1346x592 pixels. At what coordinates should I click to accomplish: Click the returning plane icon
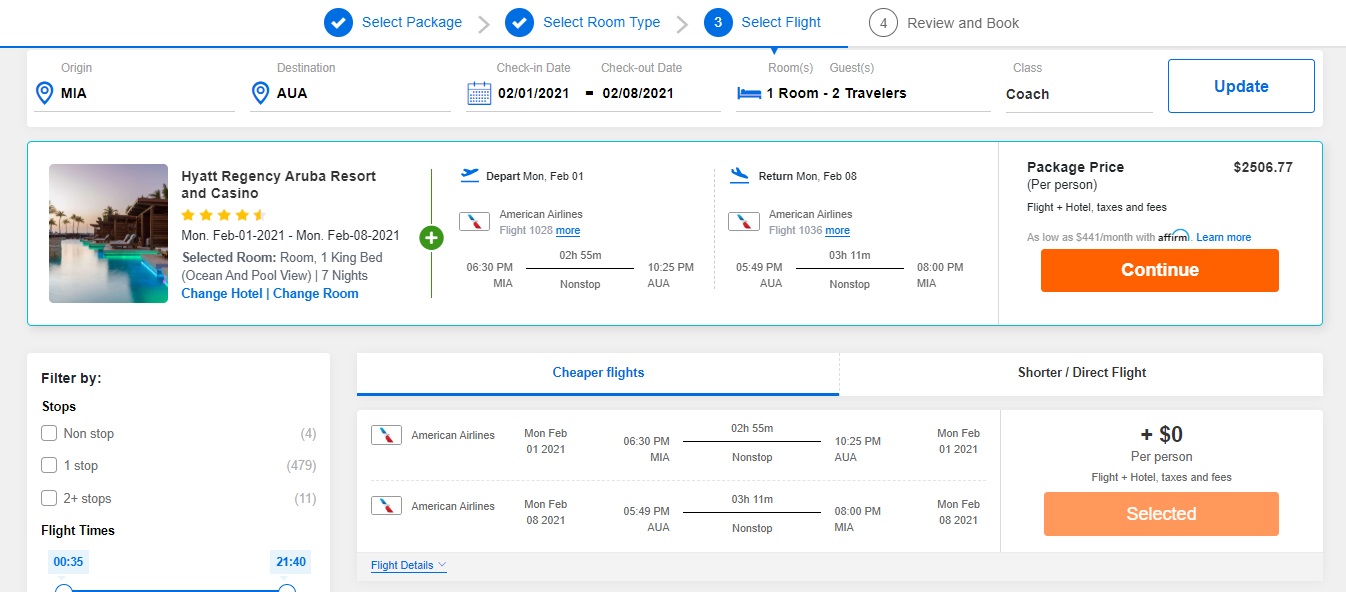[x=740, y=175]
